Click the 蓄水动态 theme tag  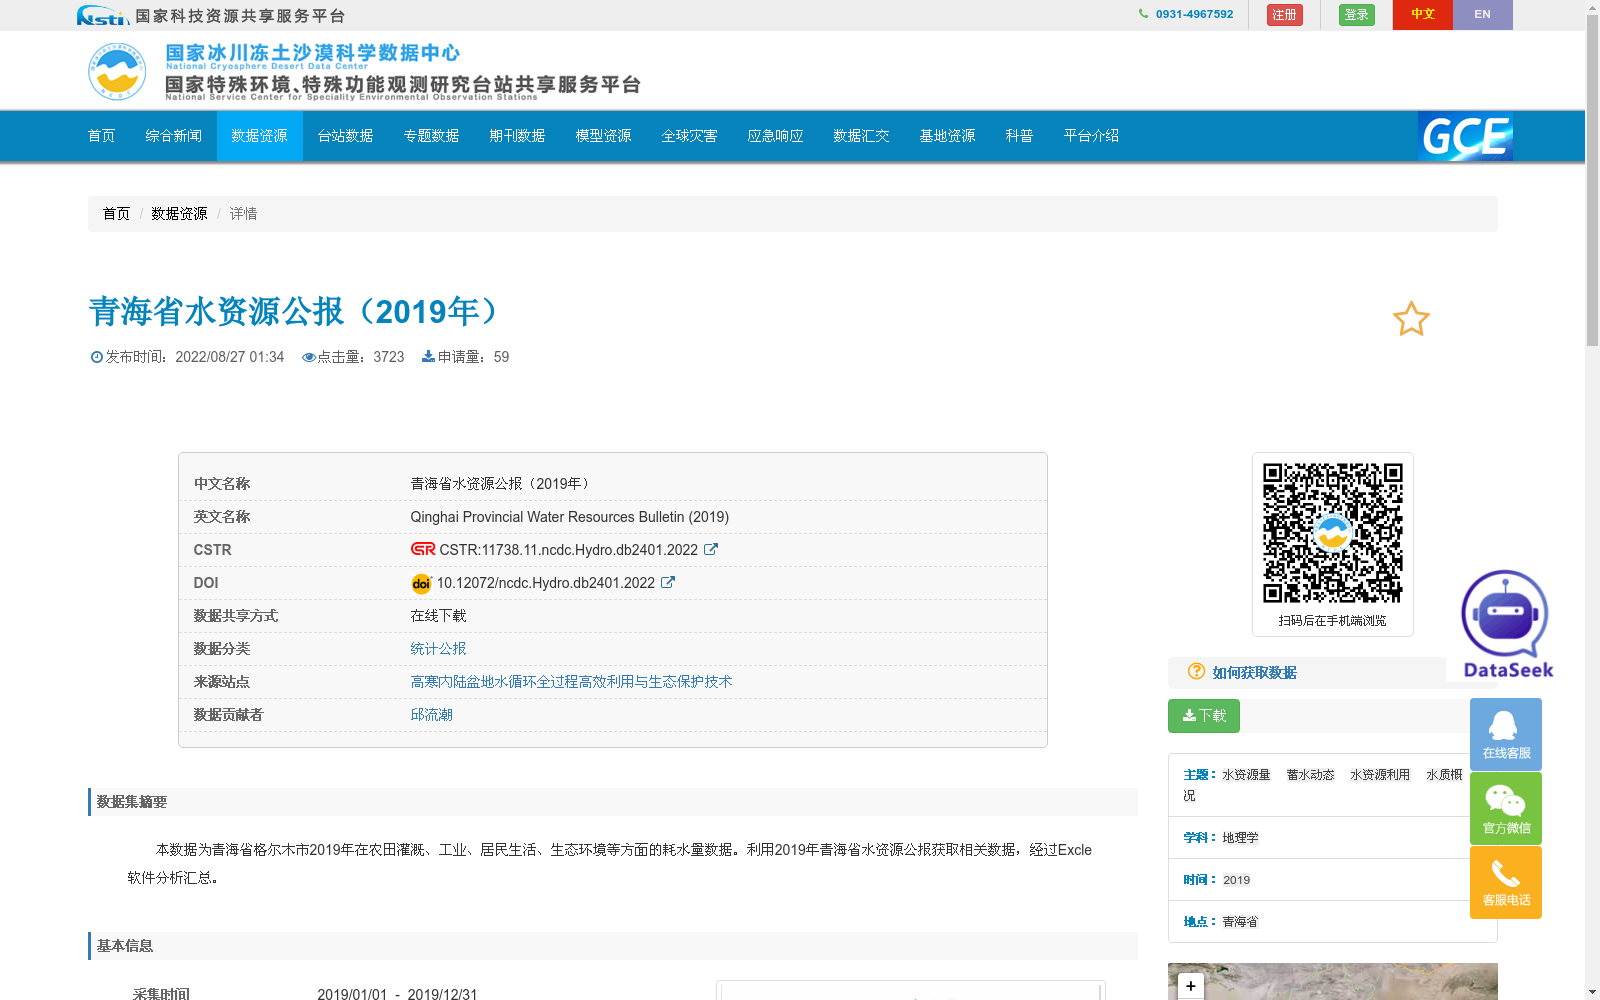click(1310, 775)
